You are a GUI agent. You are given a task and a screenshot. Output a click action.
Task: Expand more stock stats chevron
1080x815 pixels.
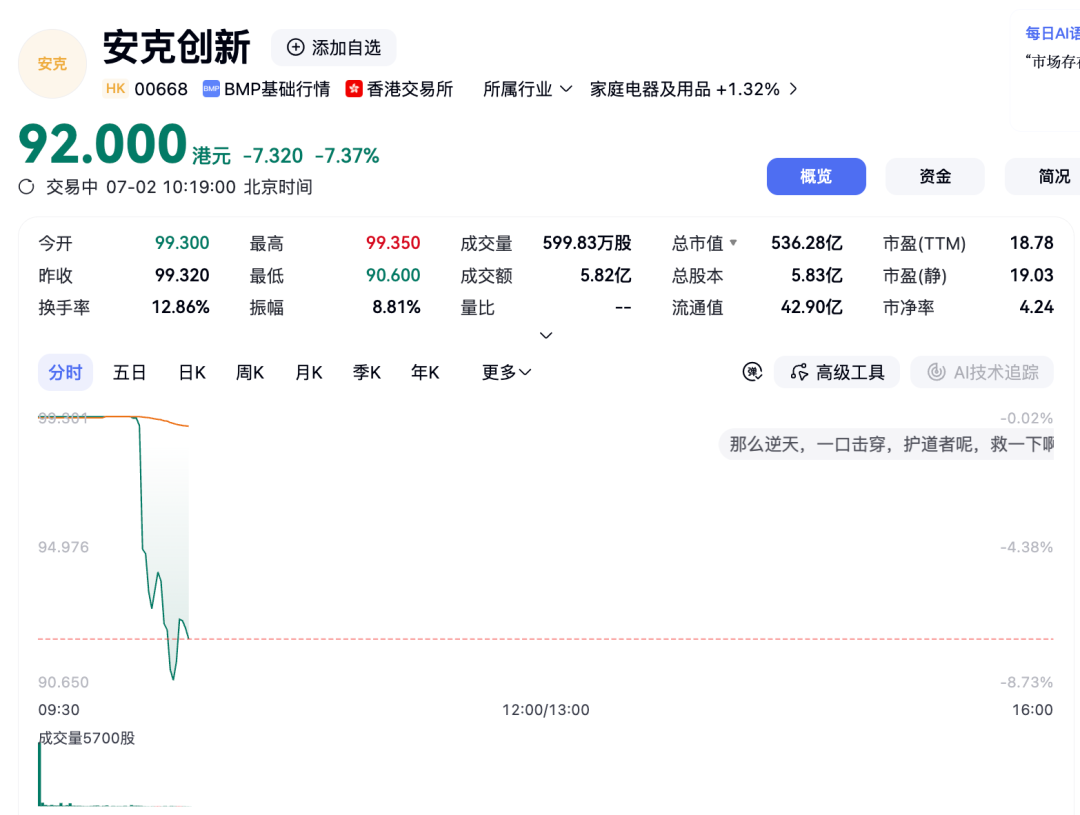click(x=546, y=336)
